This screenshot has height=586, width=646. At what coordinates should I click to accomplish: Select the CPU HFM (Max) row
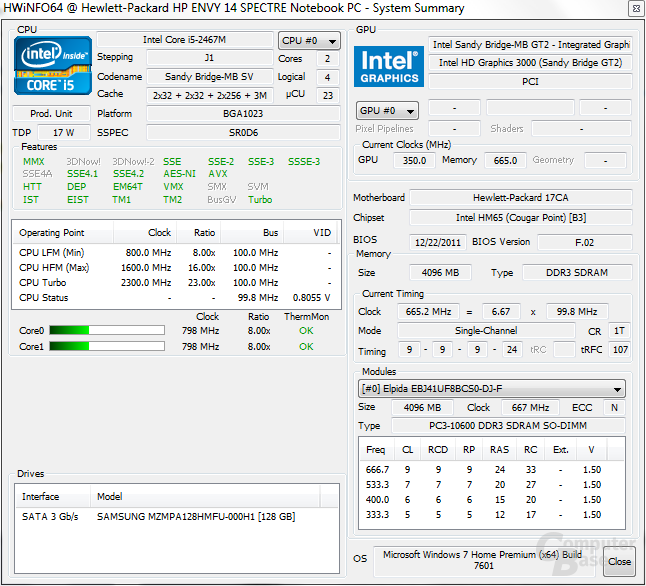coord(176,268)
